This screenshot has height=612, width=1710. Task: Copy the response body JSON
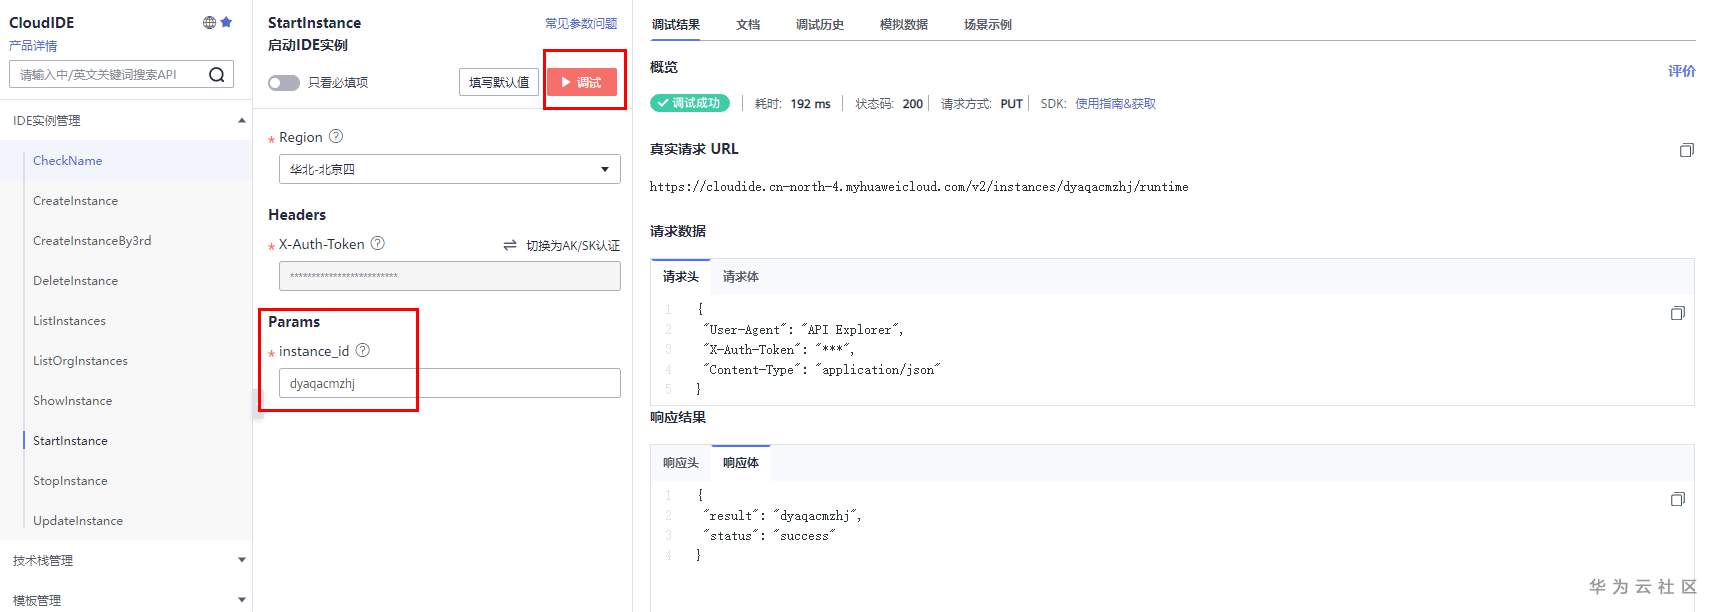point(1677,499)
